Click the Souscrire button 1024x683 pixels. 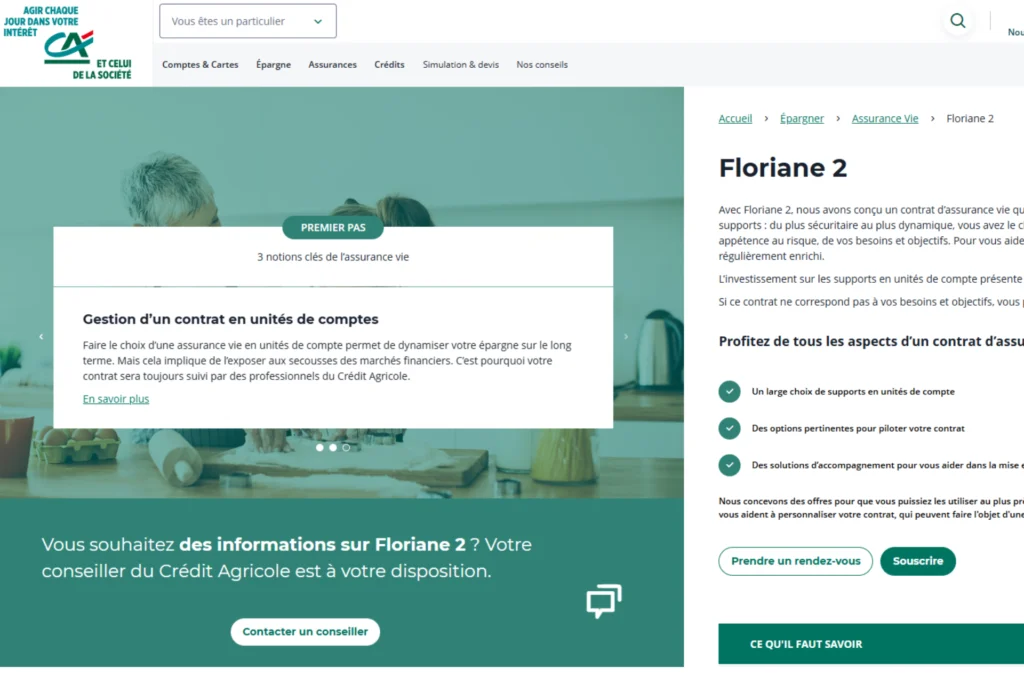click(917, 561)
